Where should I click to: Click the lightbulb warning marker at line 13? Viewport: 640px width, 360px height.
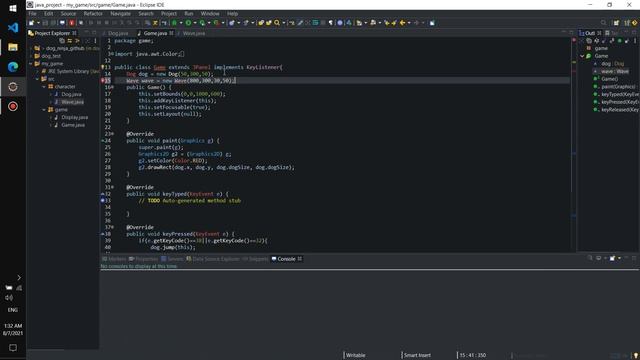click(103, 67)
